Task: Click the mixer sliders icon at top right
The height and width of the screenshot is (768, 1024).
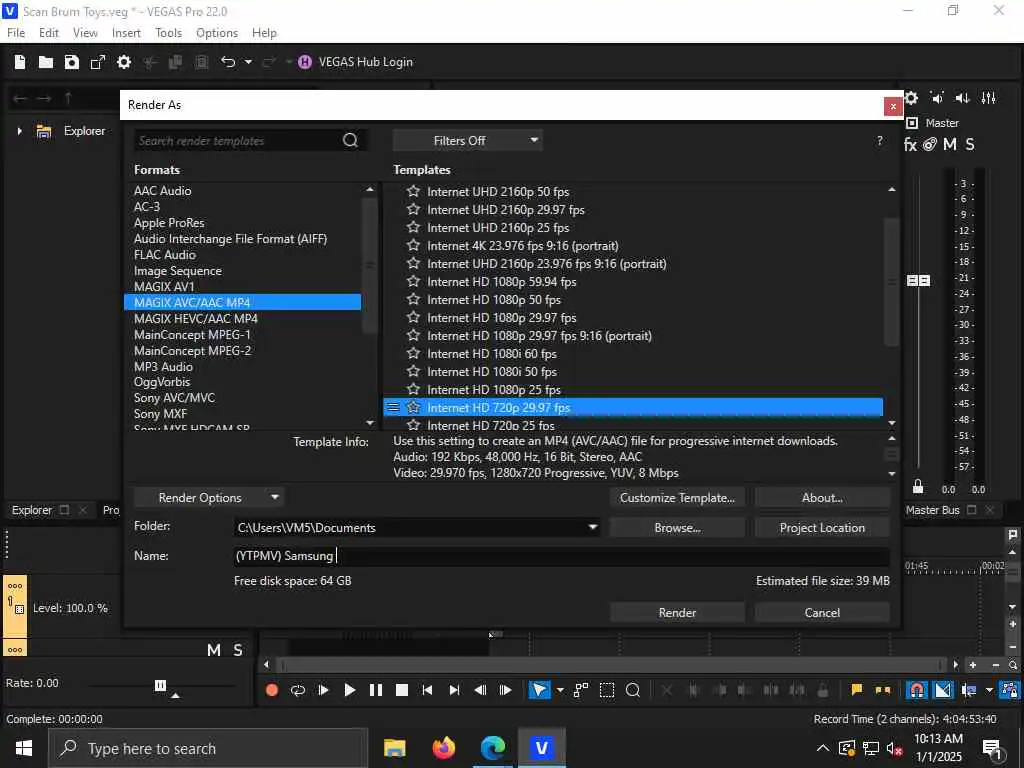Action: (989, 98)
